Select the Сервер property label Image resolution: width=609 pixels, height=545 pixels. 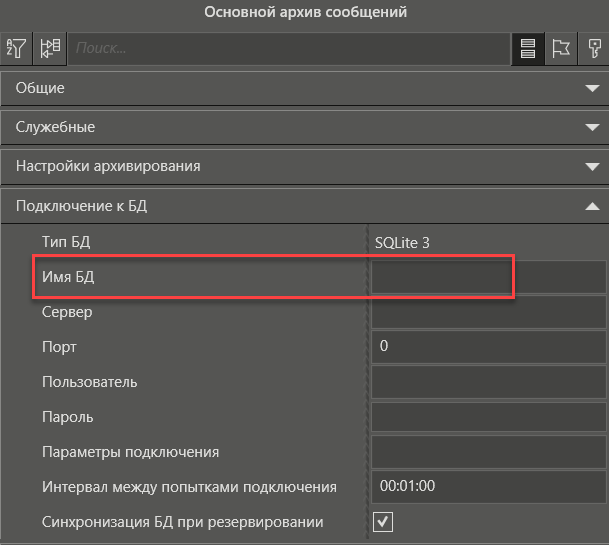67,312
